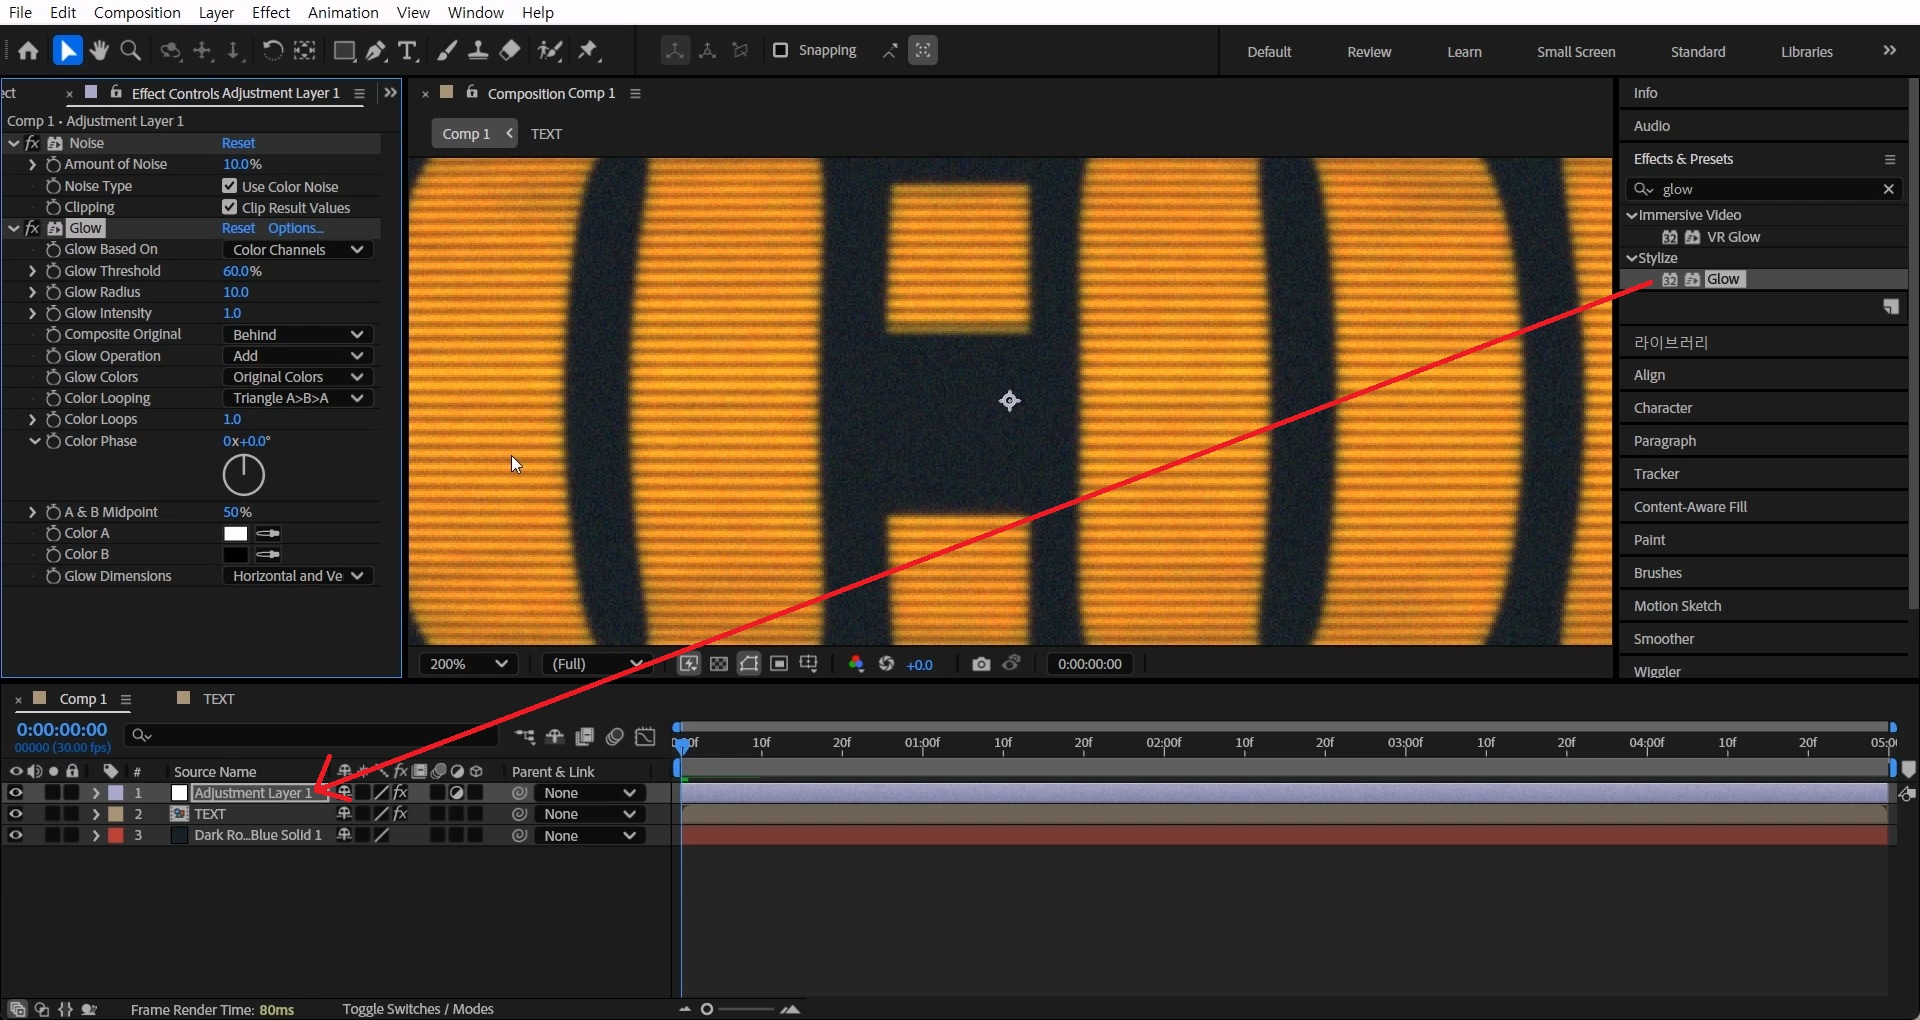Hide the TEXT layer eye toggle
This screenshot has height=1020, width=1920.
pyautogui.click(x=15, y=814)
